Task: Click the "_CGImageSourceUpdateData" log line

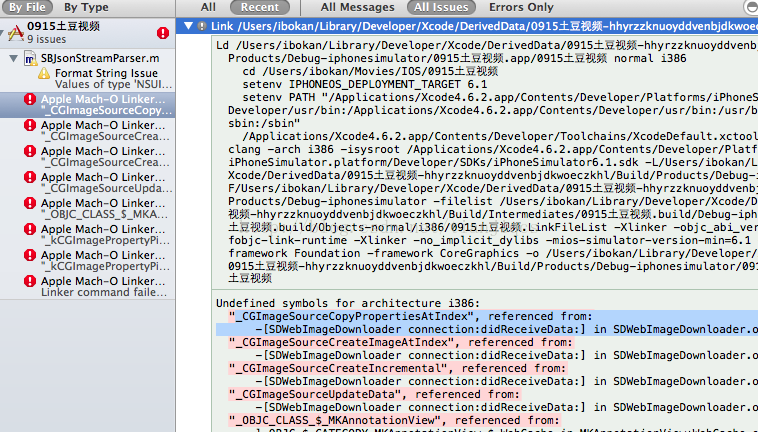Action: 374,395
